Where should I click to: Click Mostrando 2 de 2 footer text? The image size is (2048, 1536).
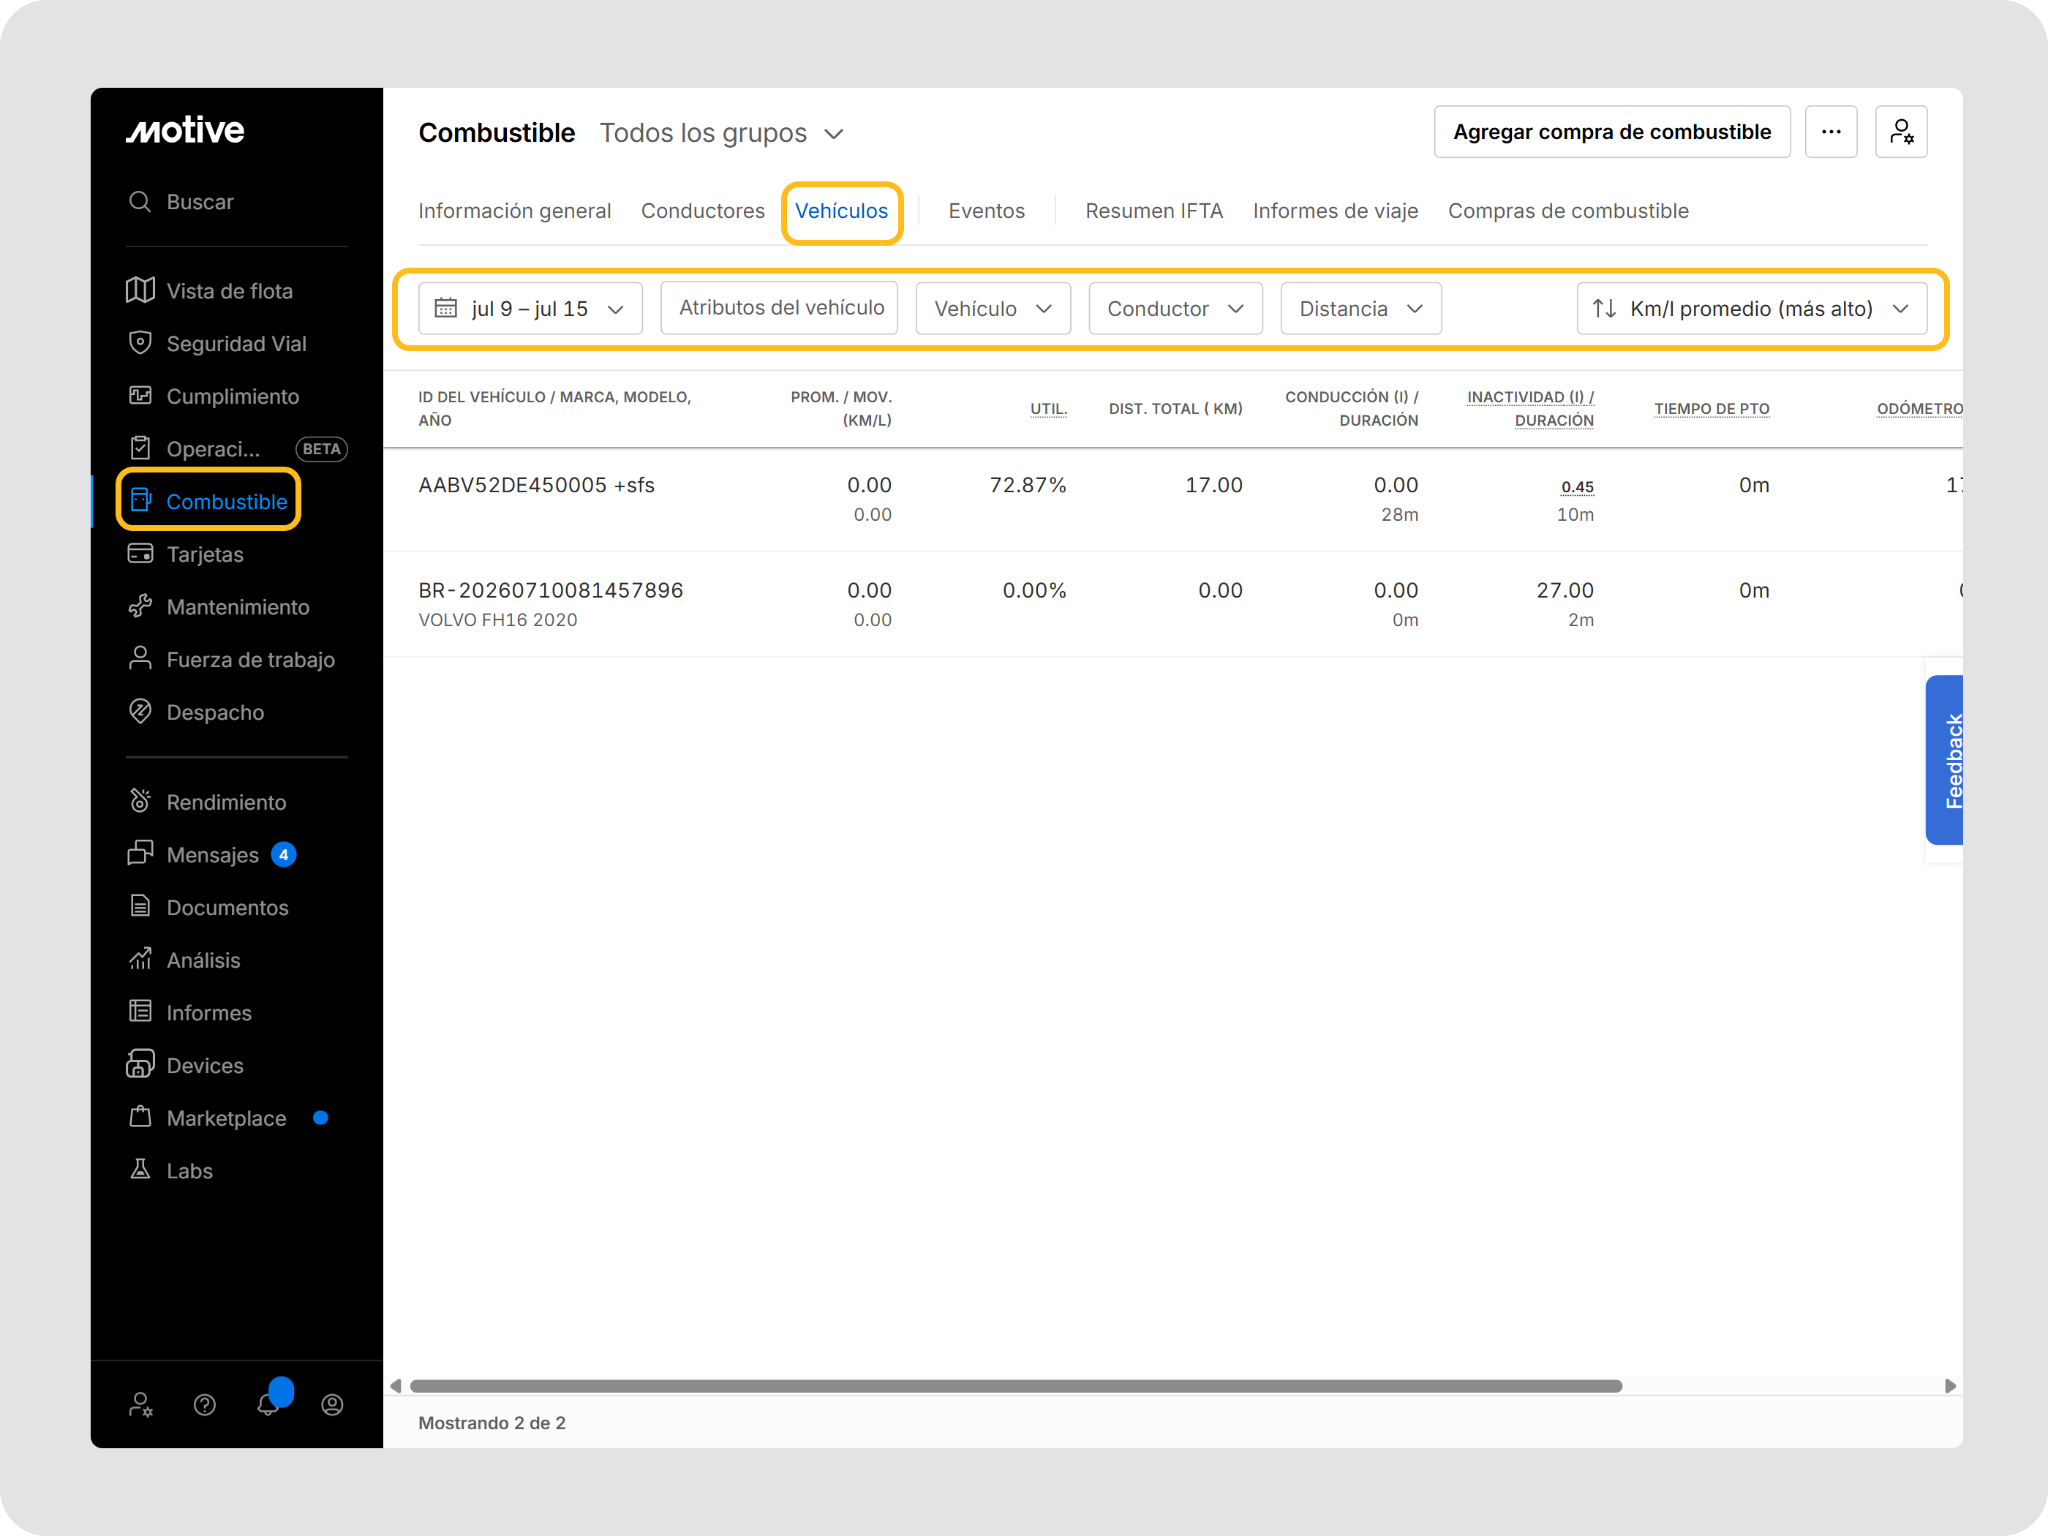492,1423
